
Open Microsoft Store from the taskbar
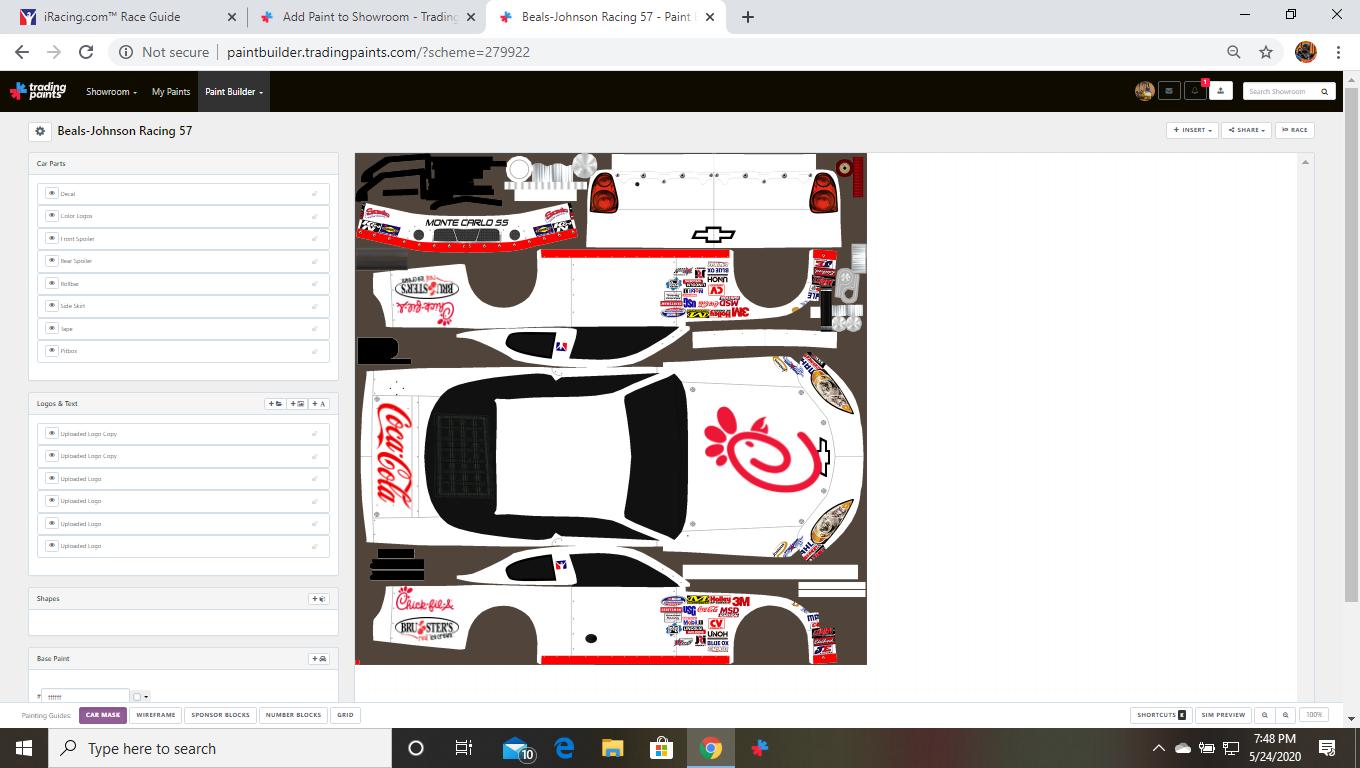[x=661, y=748]
